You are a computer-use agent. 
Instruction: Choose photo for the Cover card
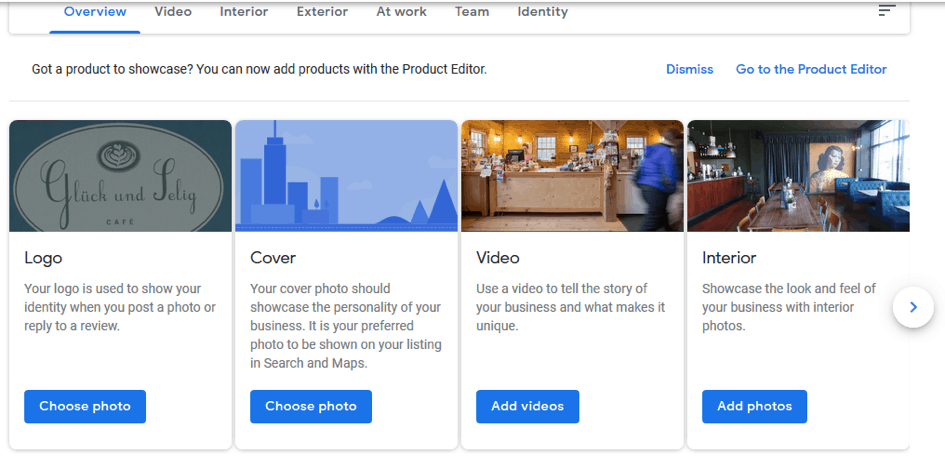click(311, 406)
